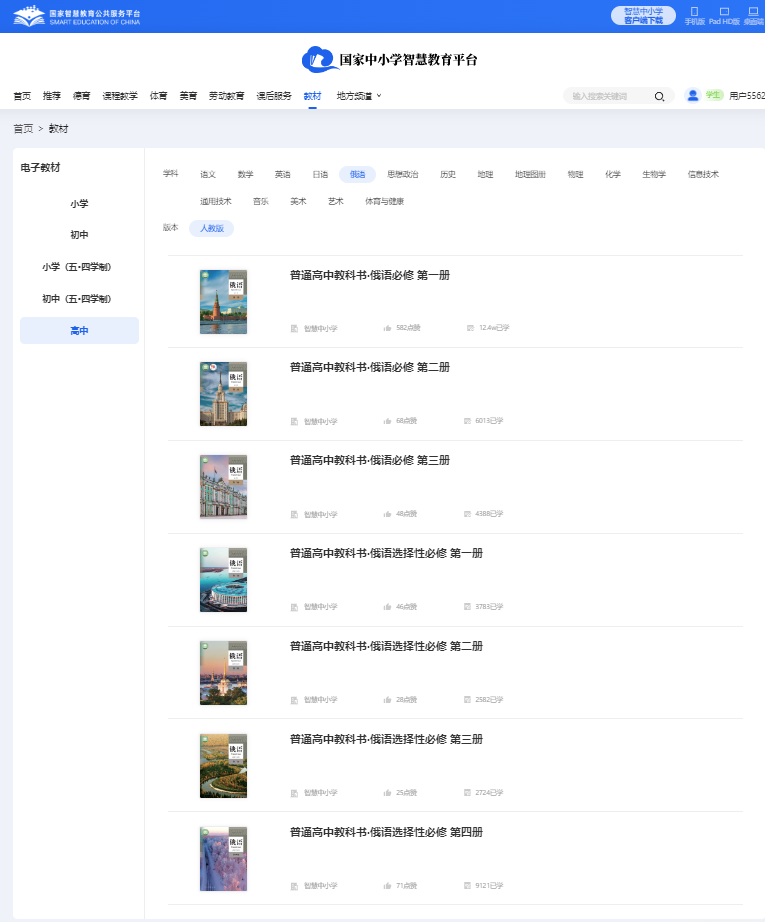Open the 普通高中教科书·俄语必修 第二册 title link
The image size is (765, 922).
(x=369, y=367)
